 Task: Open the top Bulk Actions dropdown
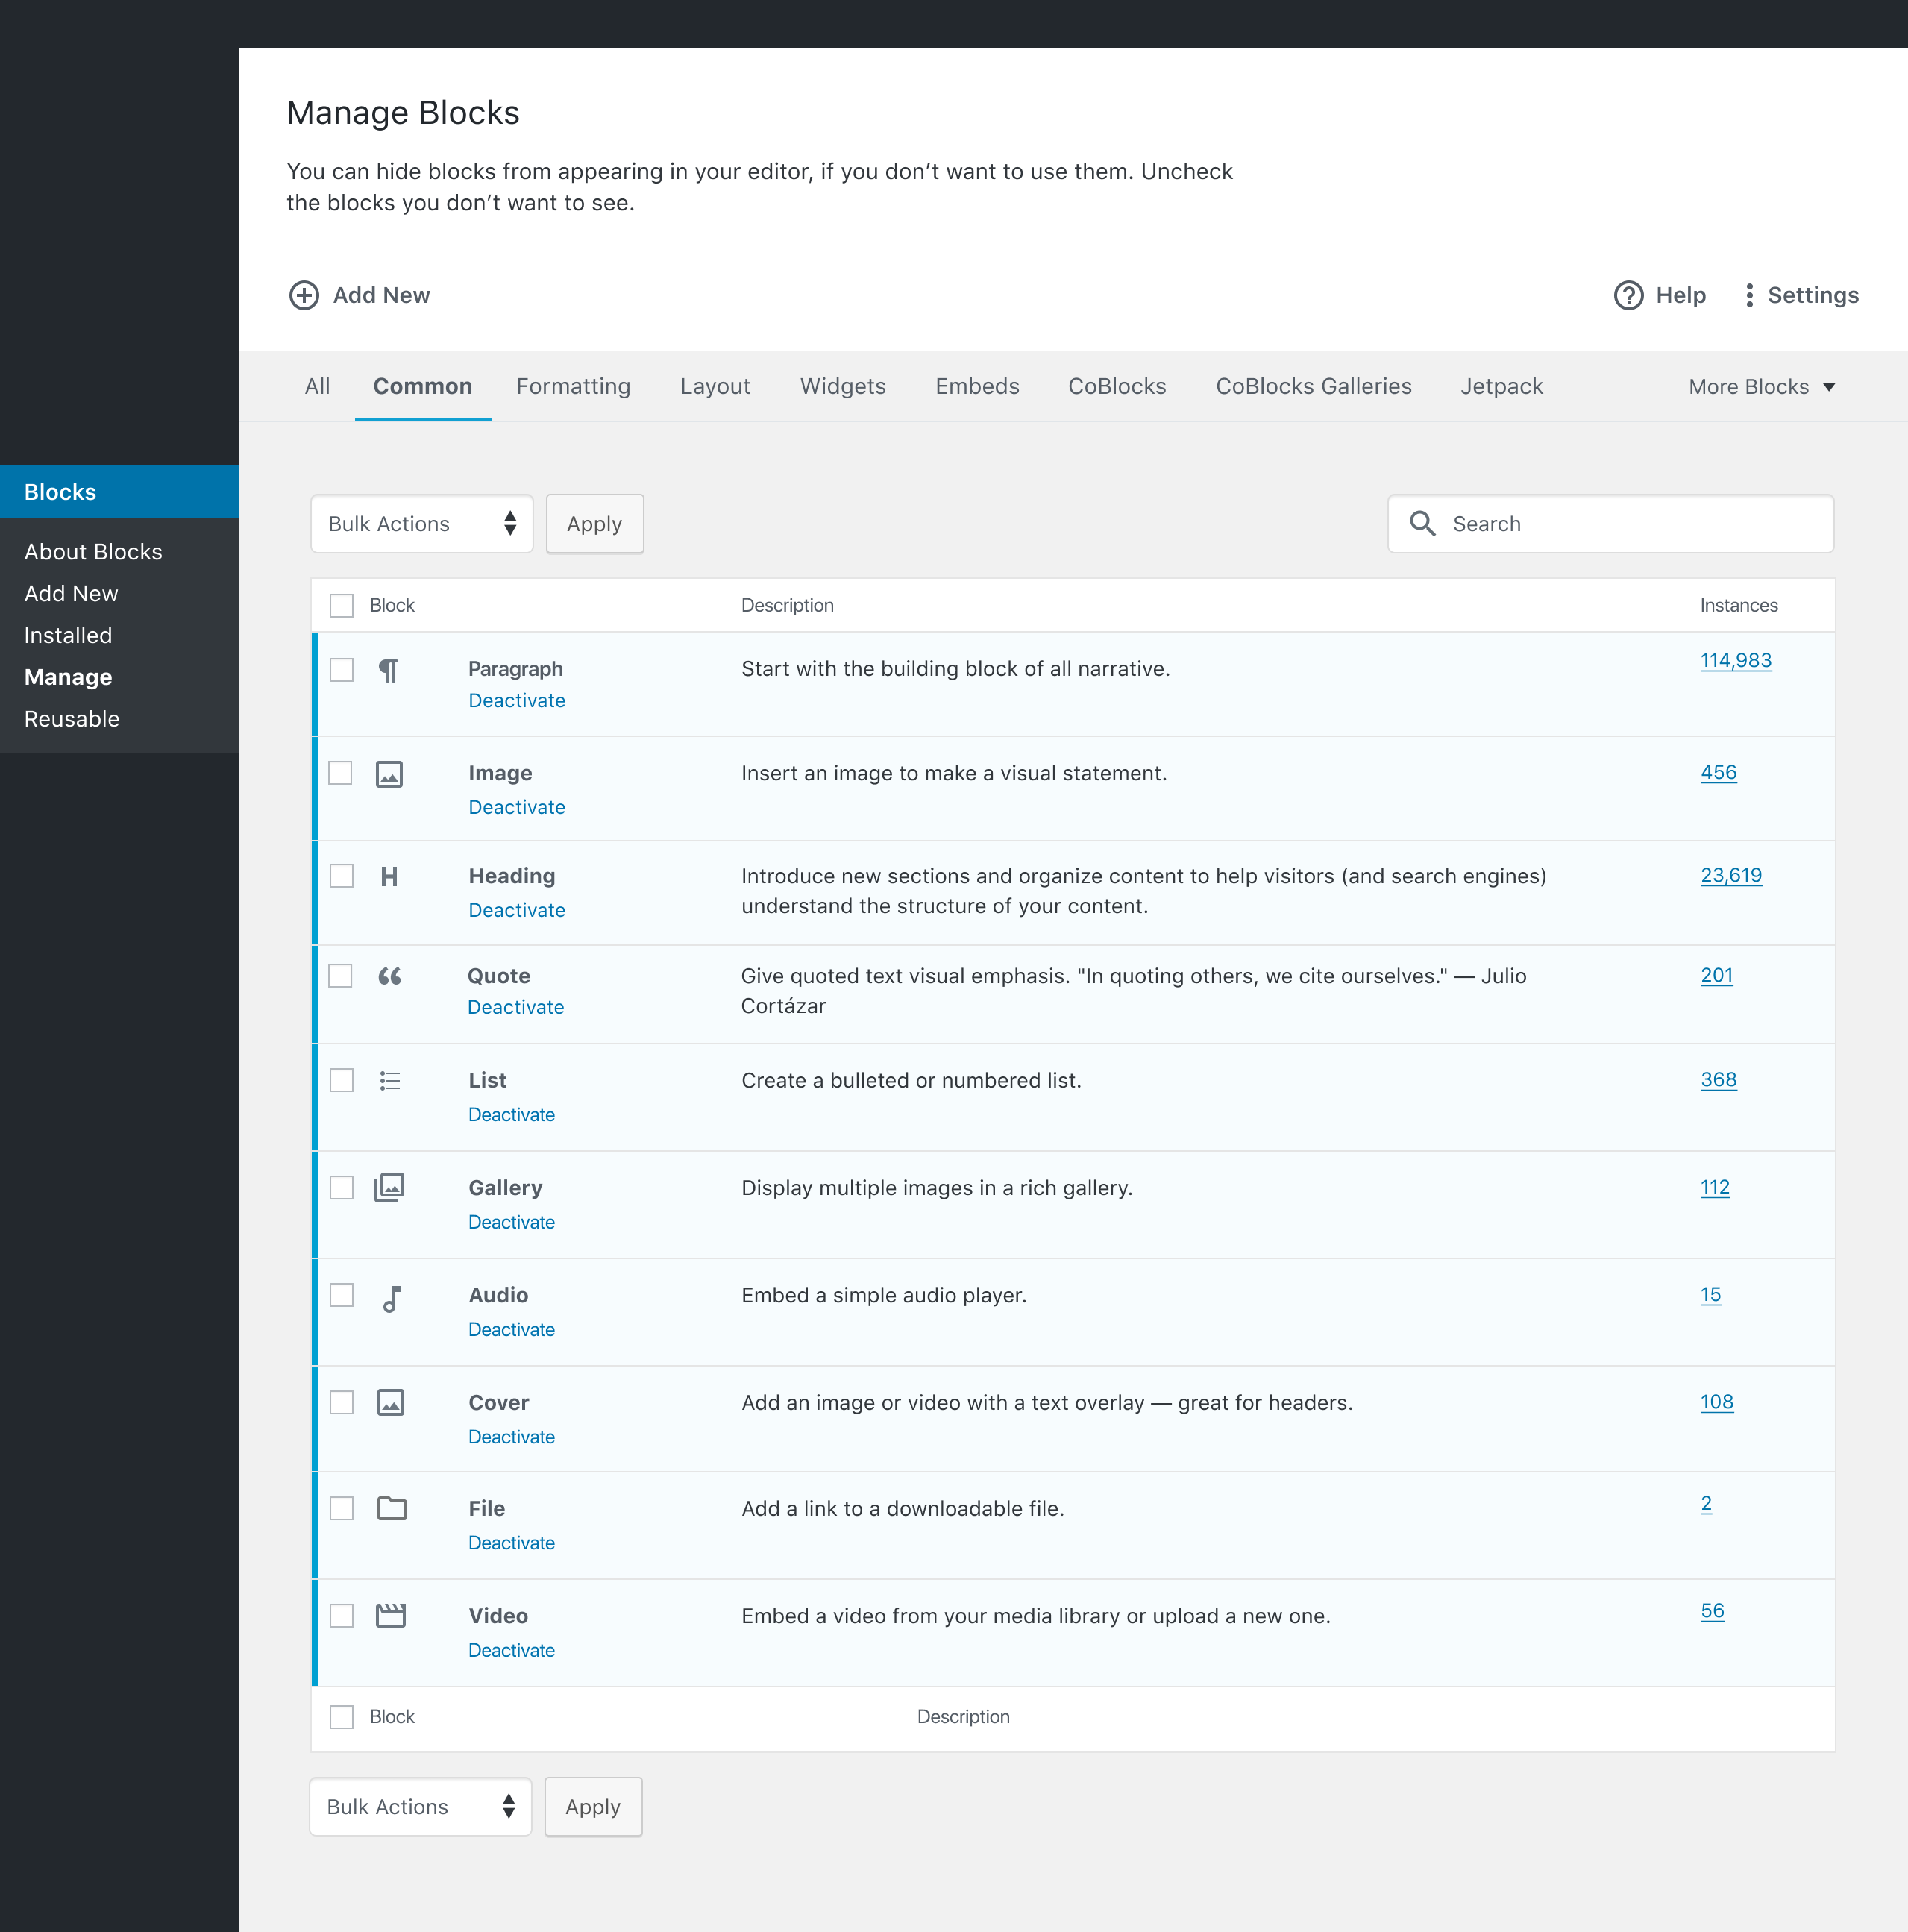coord(422,524)
